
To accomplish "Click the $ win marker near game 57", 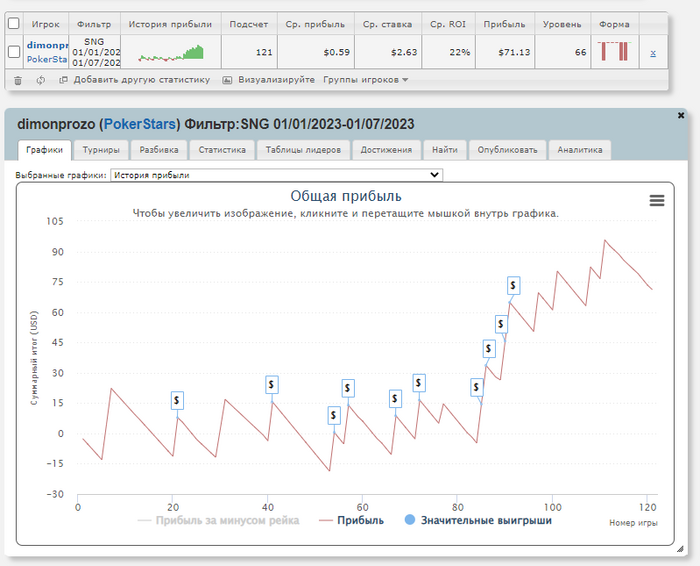I will tap(348, 388).
